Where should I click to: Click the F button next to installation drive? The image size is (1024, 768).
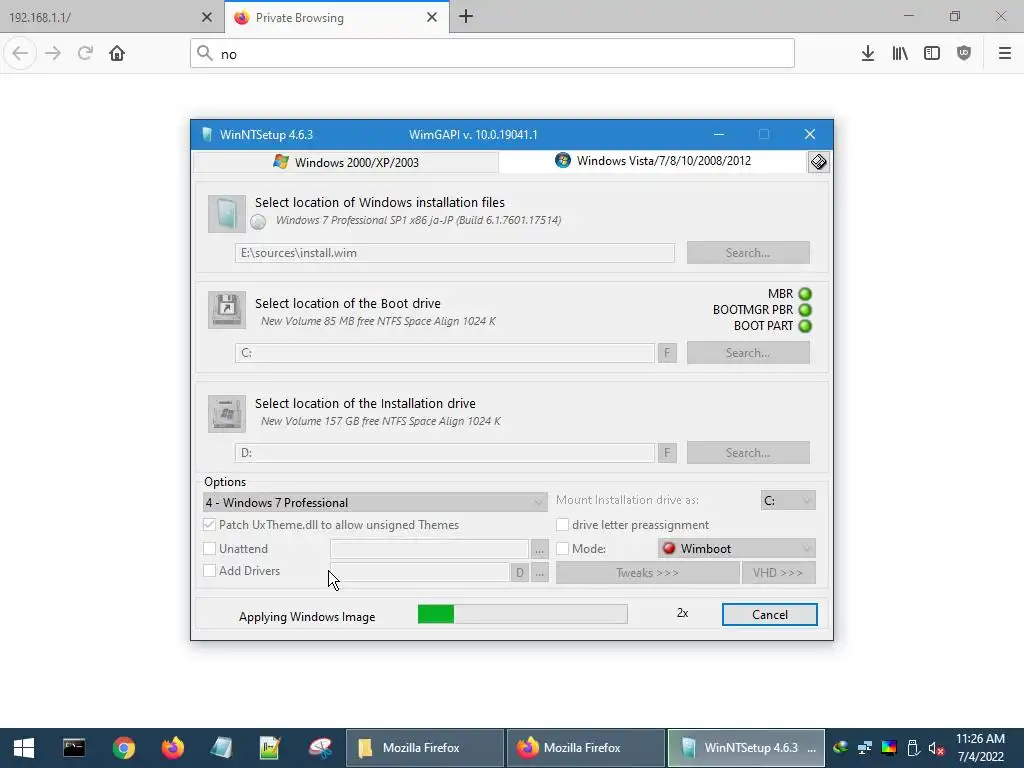click(667, 453)
